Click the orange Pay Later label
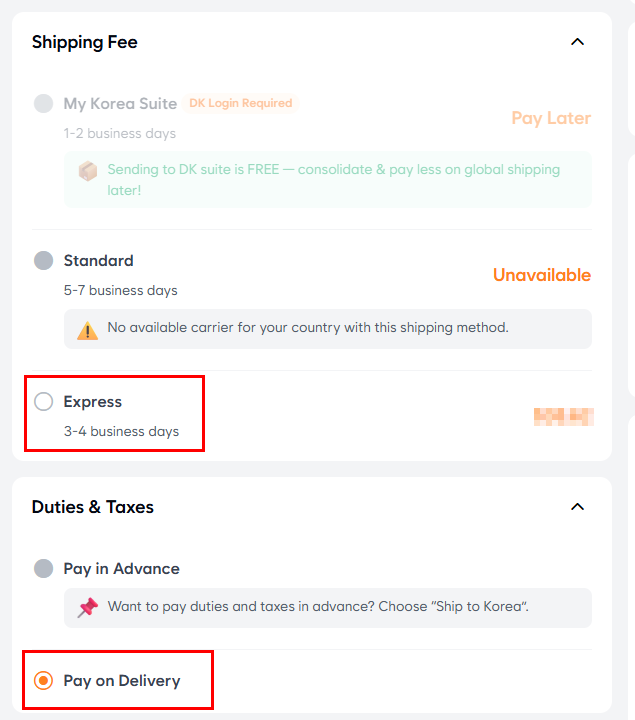The width and height of the screenshot is (635, 720). 551,118
